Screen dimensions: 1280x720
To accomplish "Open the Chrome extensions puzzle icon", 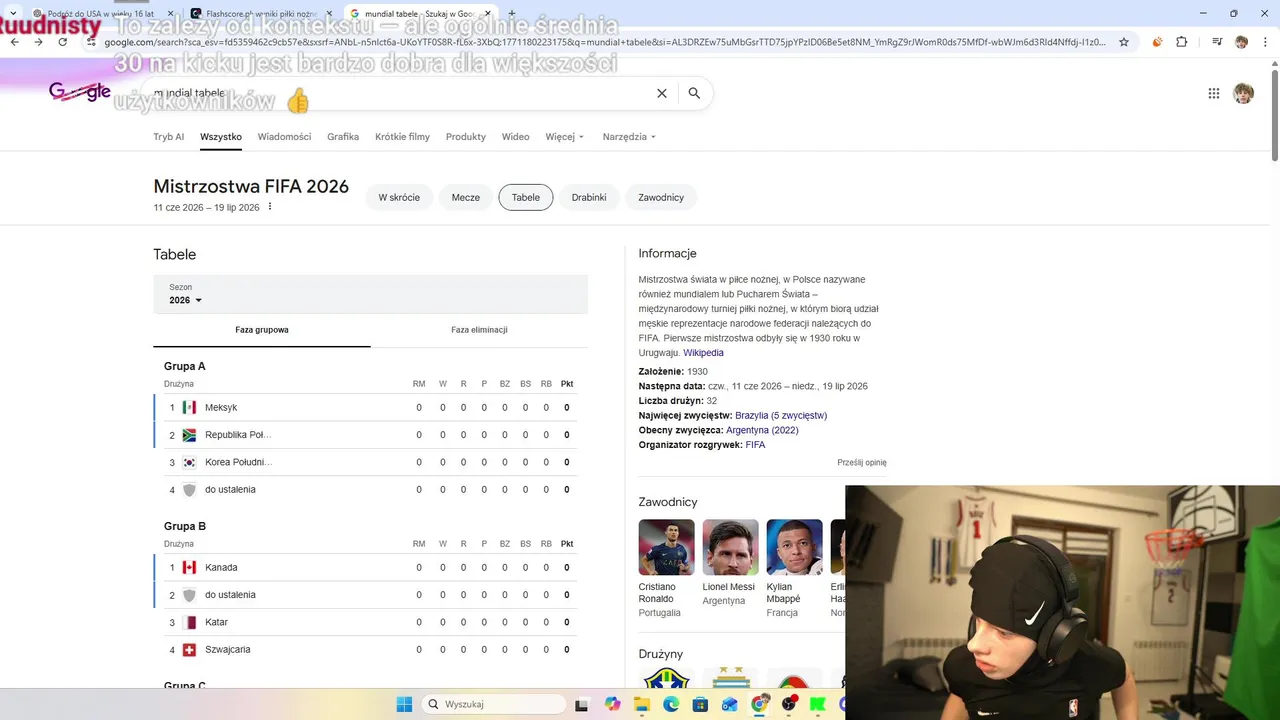I will [x=1182, y=42].
